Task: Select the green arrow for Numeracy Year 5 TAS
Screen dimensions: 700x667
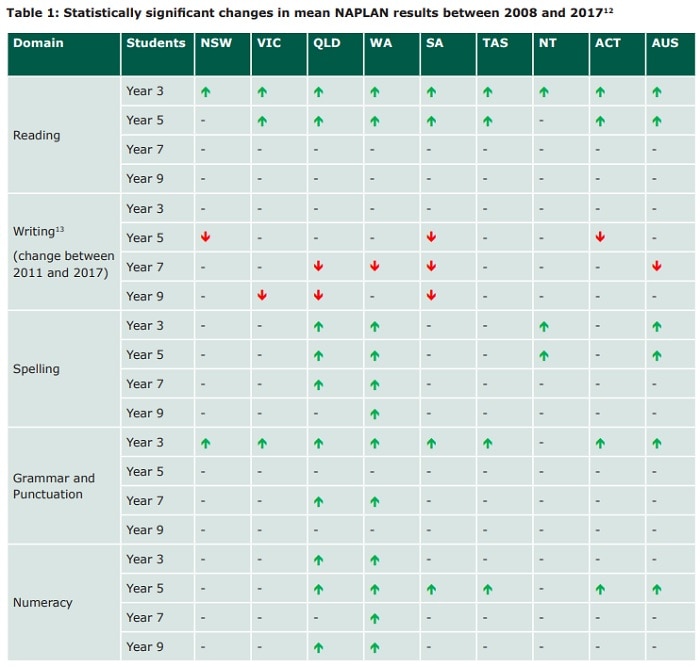Action: (487, 589)
